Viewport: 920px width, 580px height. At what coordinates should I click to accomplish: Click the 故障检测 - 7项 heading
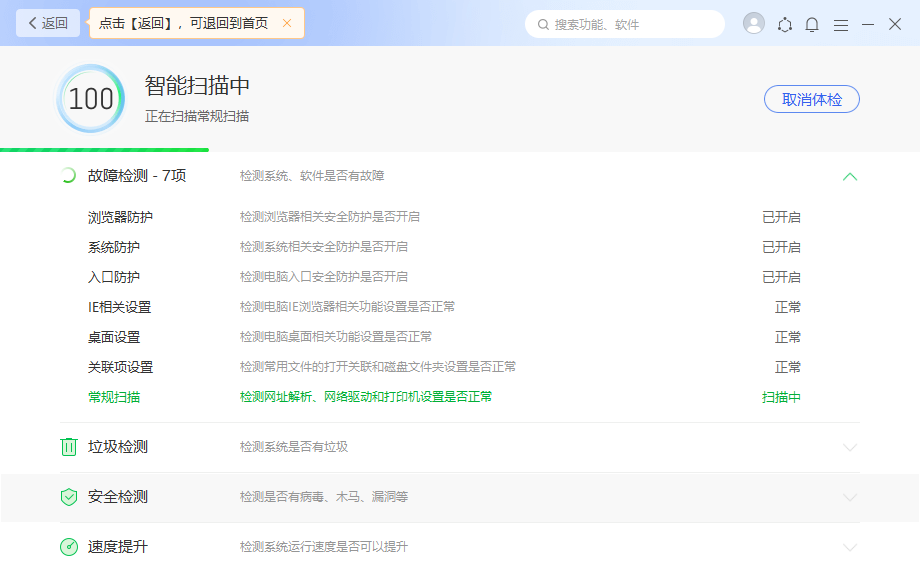(137, 175)
